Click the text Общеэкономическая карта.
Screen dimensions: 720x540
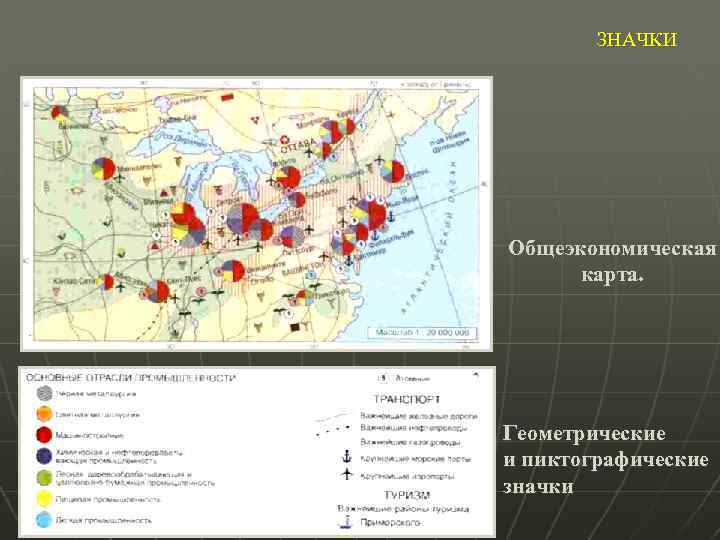(612, 262)
